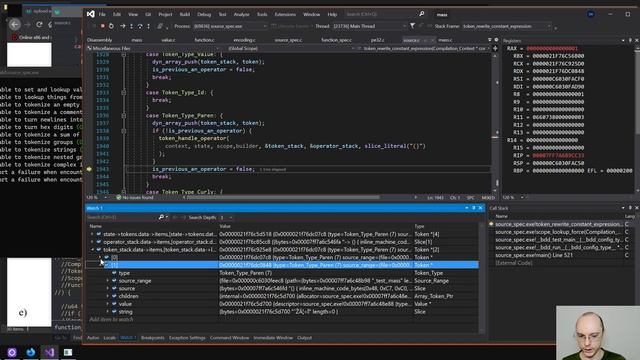Expand the source_range watch field
This screenshot has height=360, width=640.
click(108, 281)
